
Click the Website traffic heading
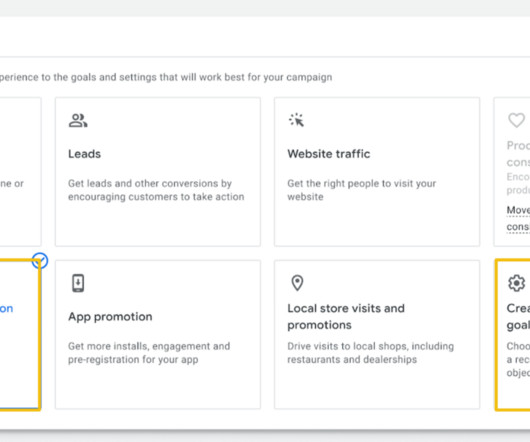pos(329,154)
